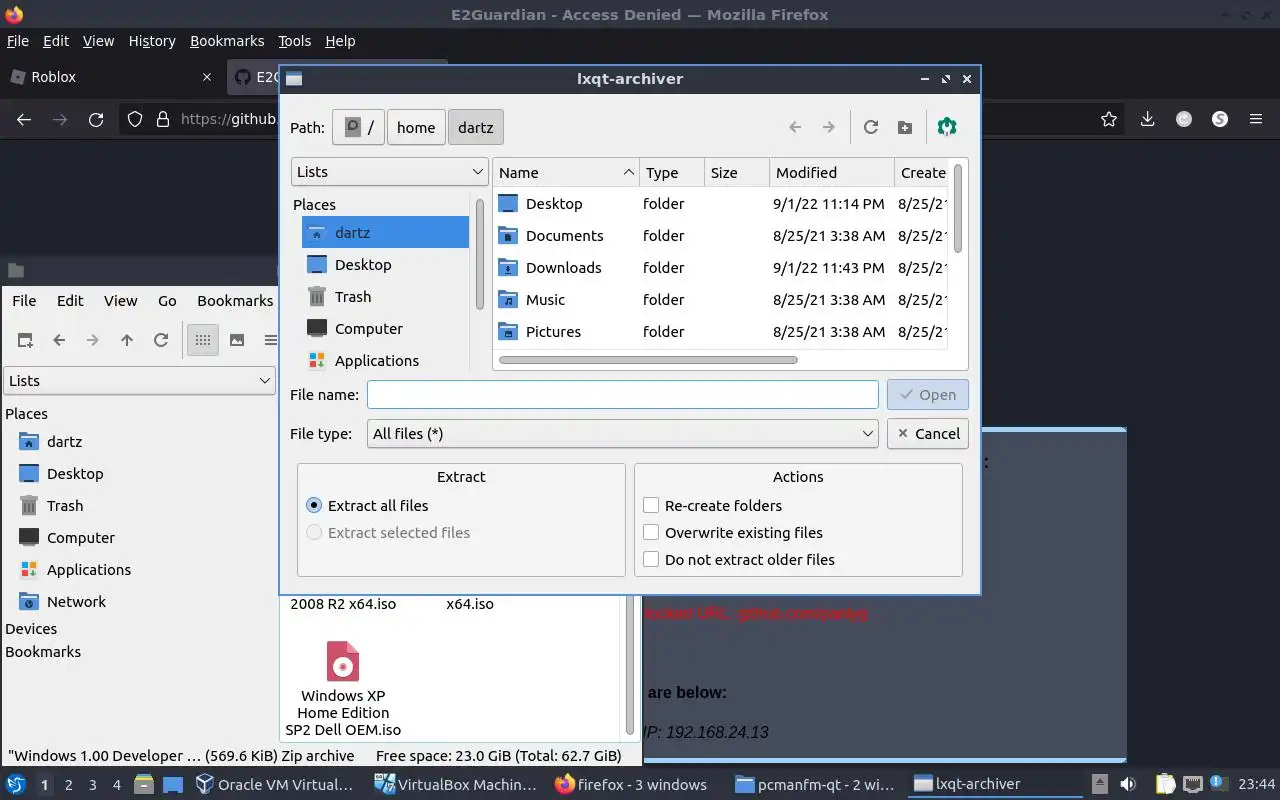The image size is (1280, 800).
Task: Click the green gear options icon in the dialog
Action: (947, 127)
